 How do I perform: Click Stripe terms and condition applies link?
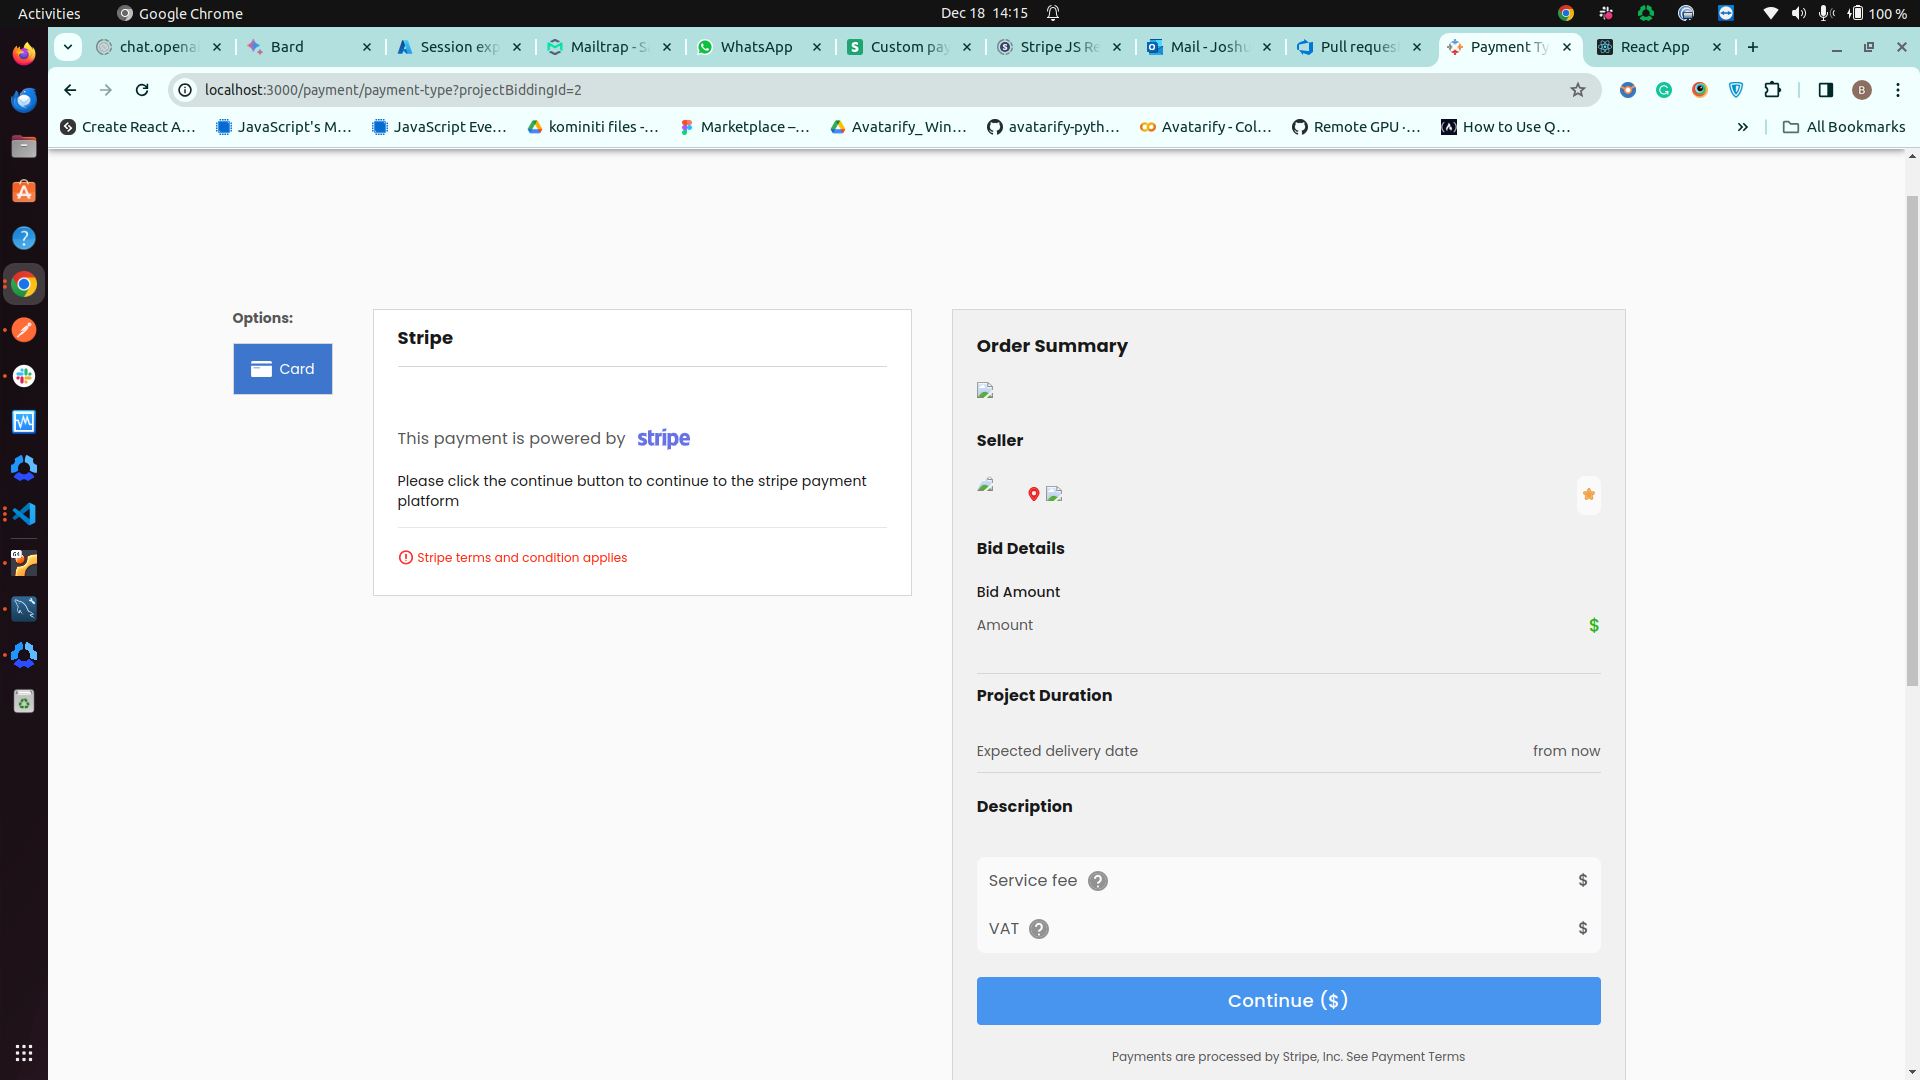[x=521, y=558]
